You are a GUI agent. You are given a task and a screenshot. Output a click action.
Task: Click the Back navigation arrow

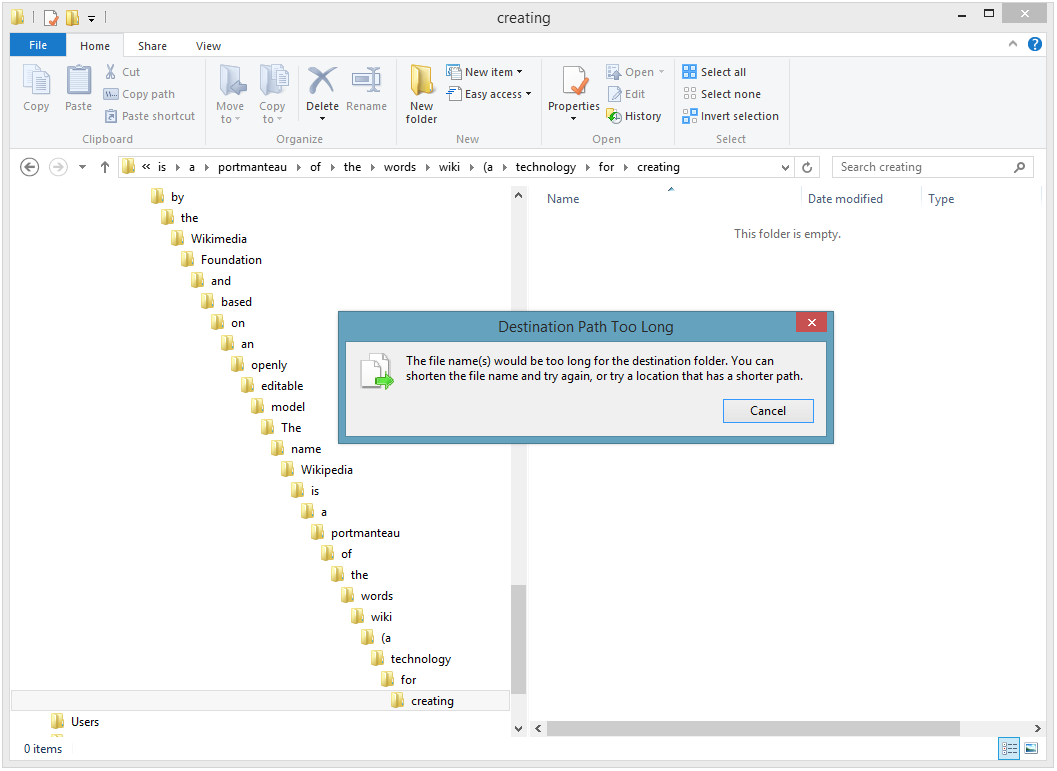pyautogui.click(x=30, y=166)
